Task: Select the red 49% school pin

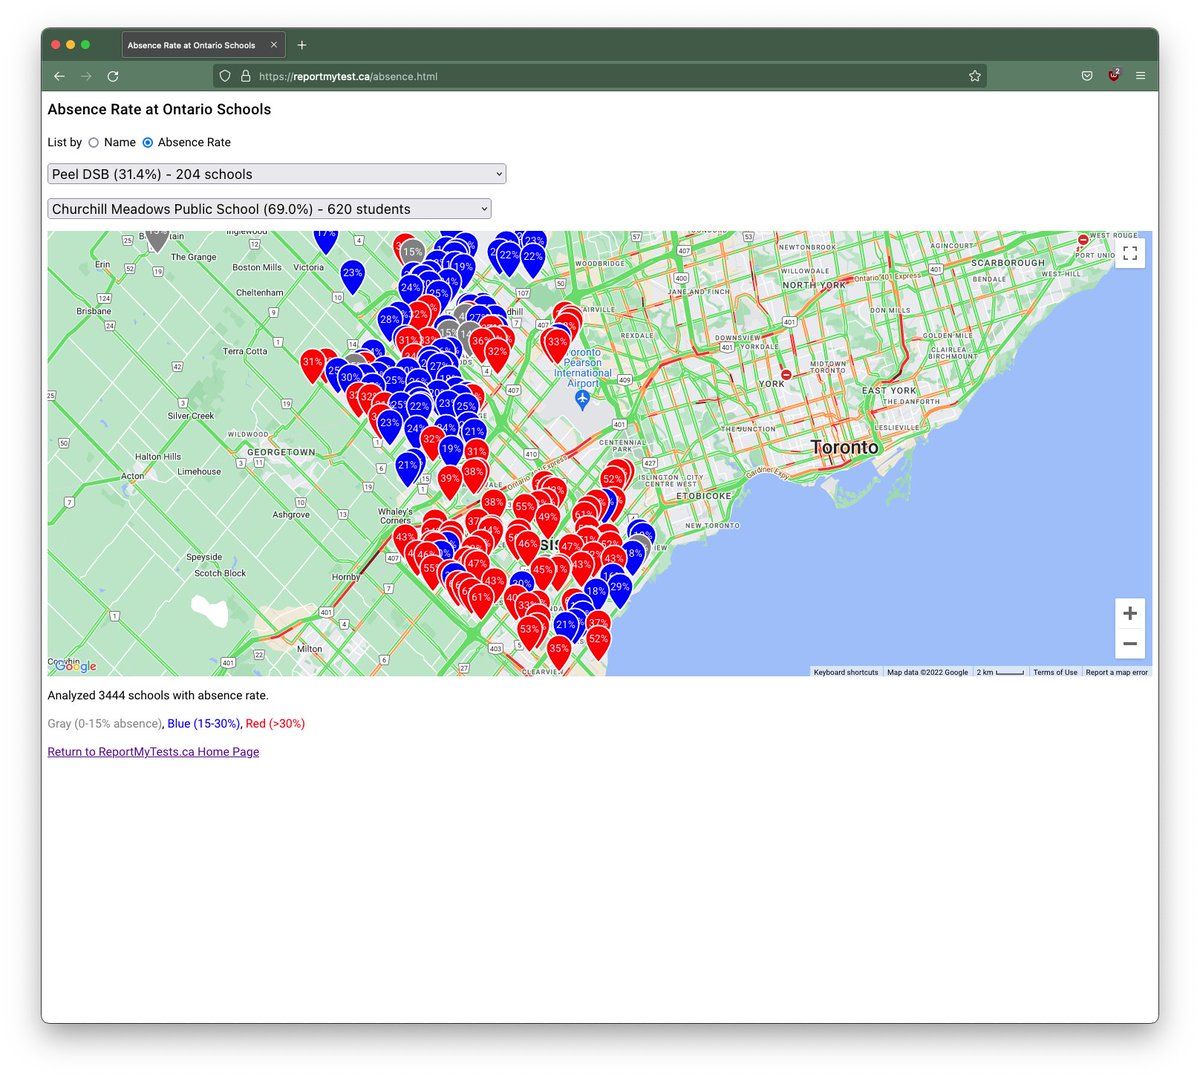Action: [547, 518]
